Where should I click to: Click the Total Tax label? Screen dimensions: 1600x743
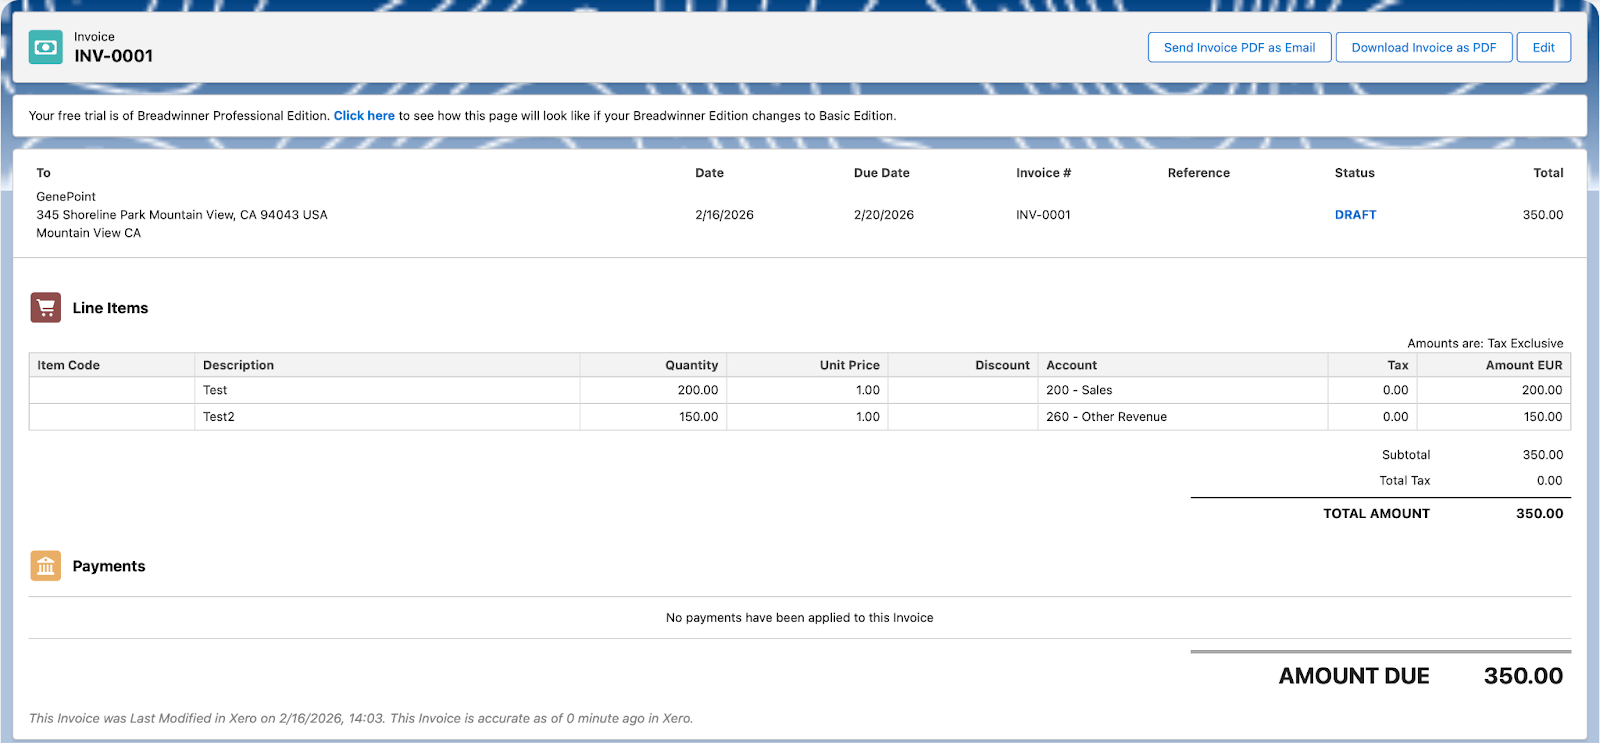[1405, 481]
